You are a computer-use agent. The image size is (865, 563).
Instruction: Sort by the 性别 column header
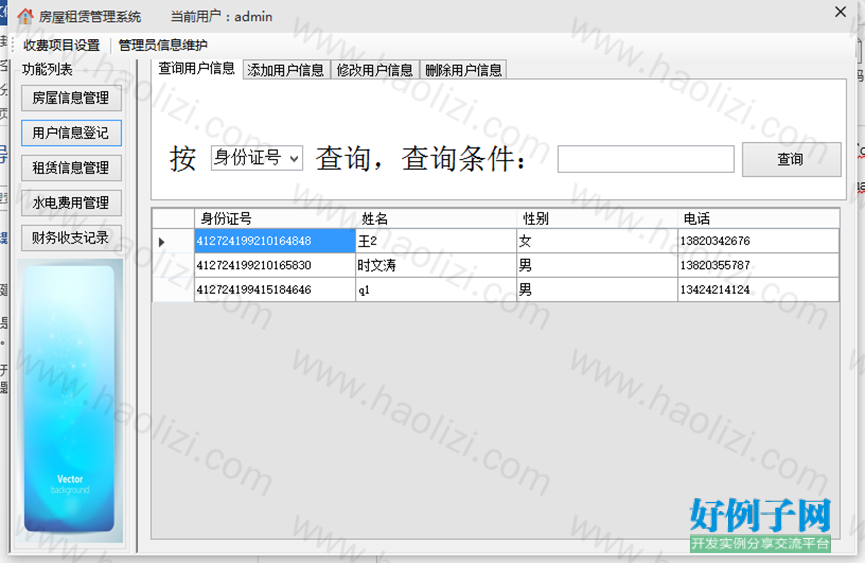(597, 219)
